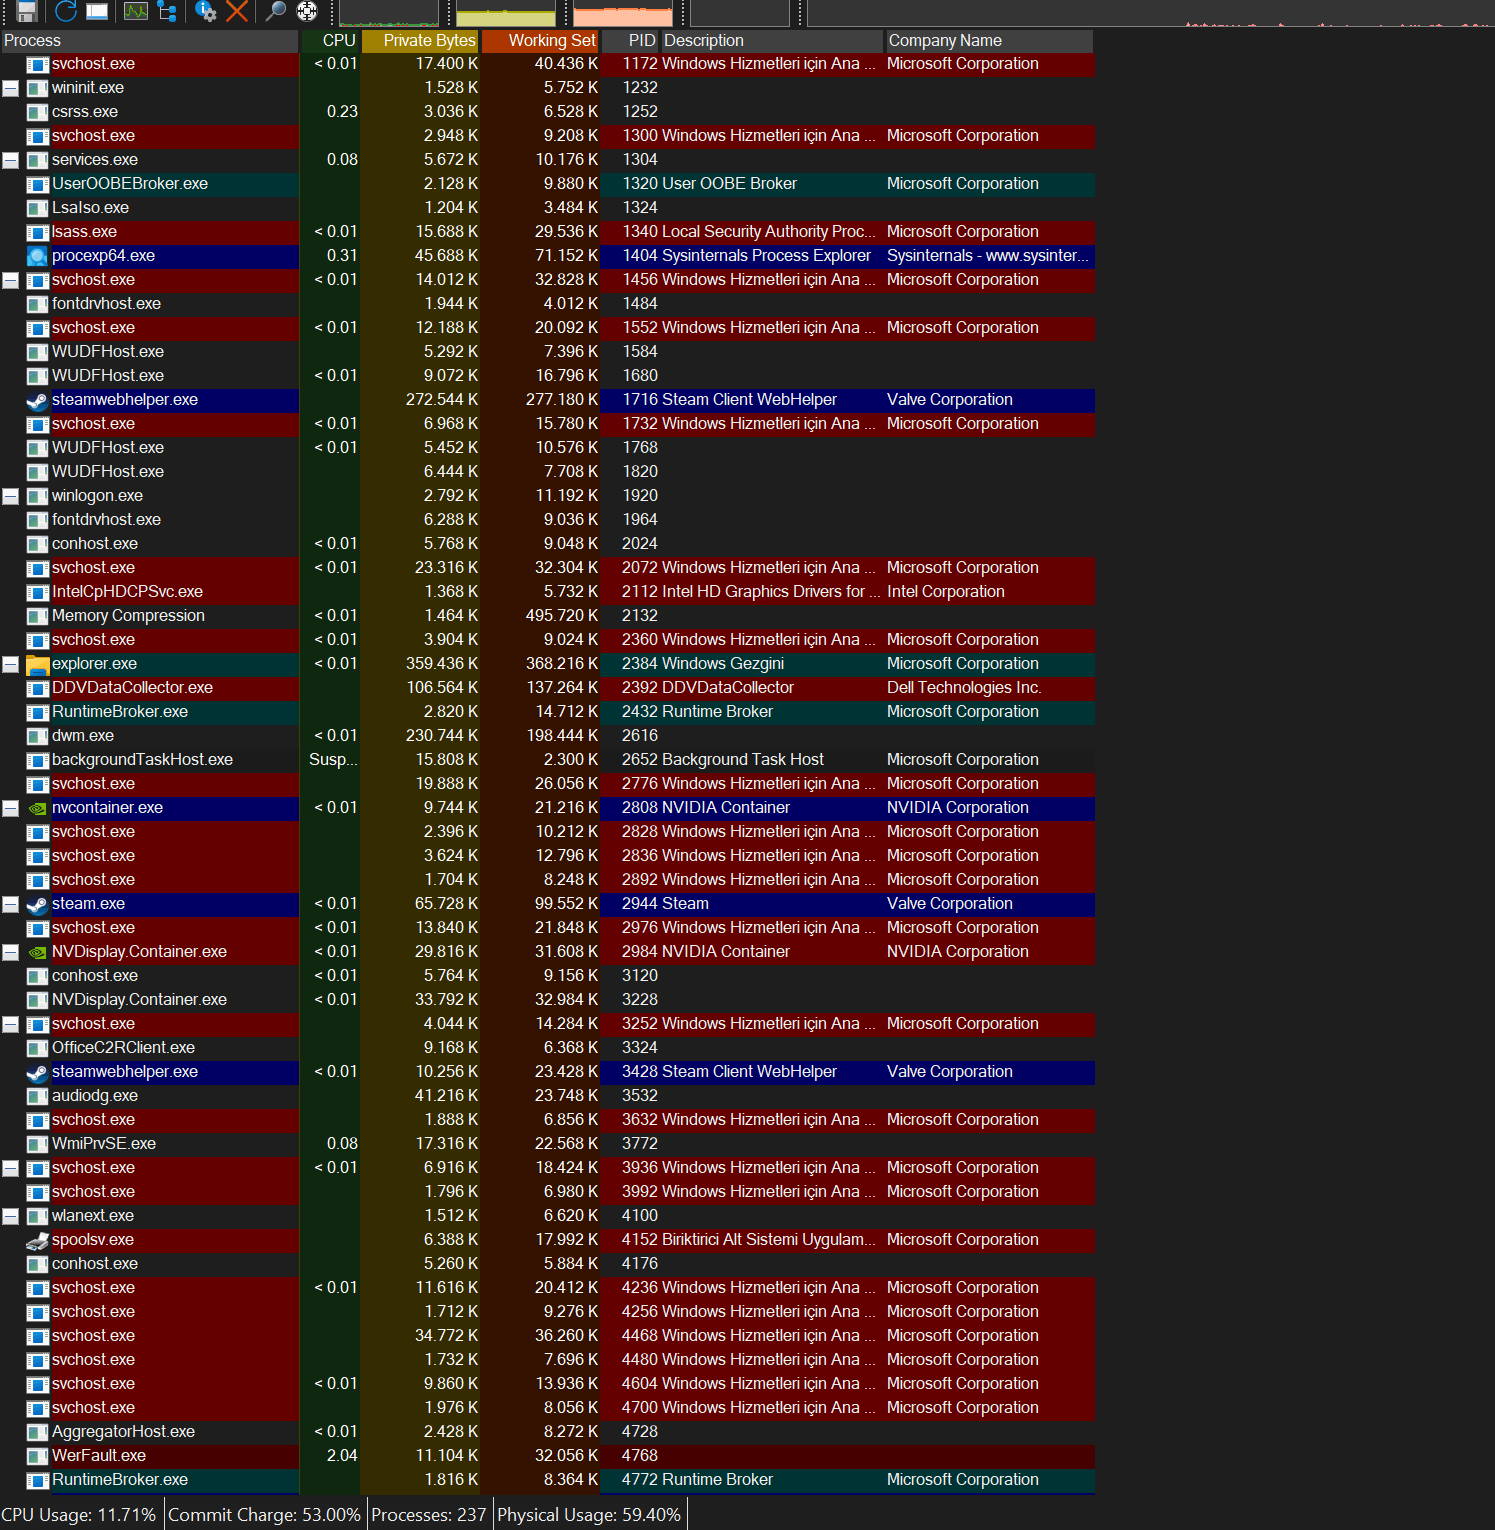Select the csrss.exe process row

(x=547, y=112)
